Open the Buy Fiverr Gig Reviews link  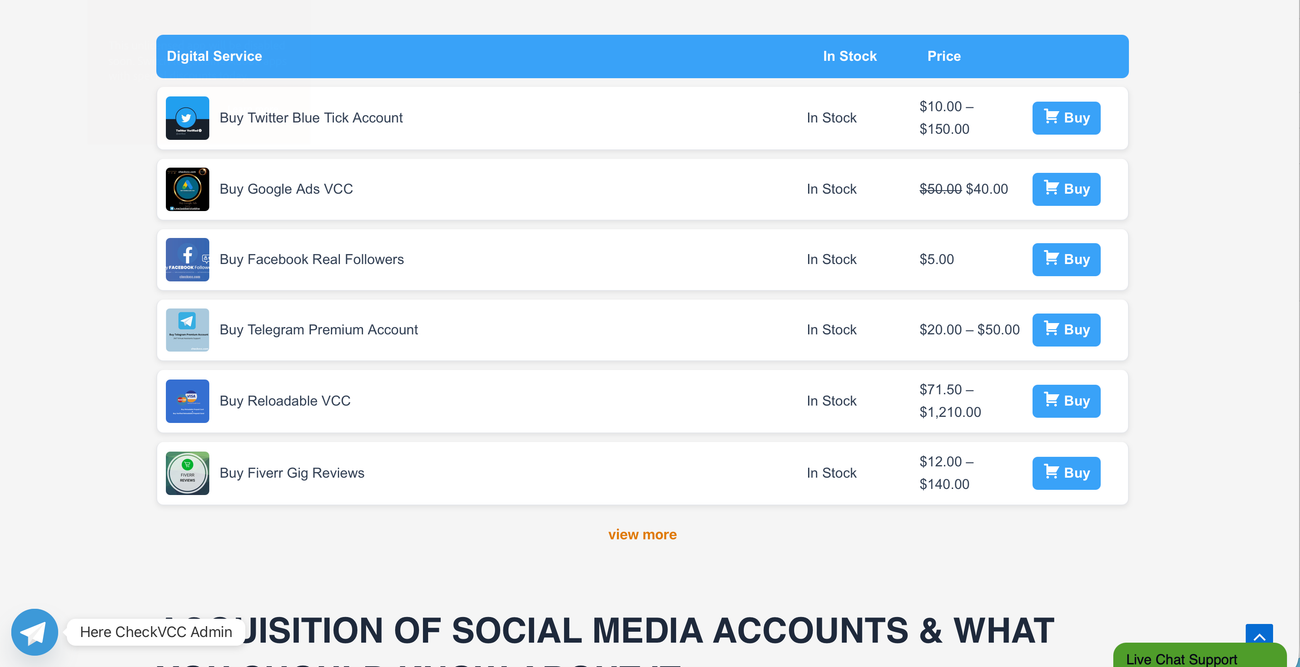click(292, 473)
